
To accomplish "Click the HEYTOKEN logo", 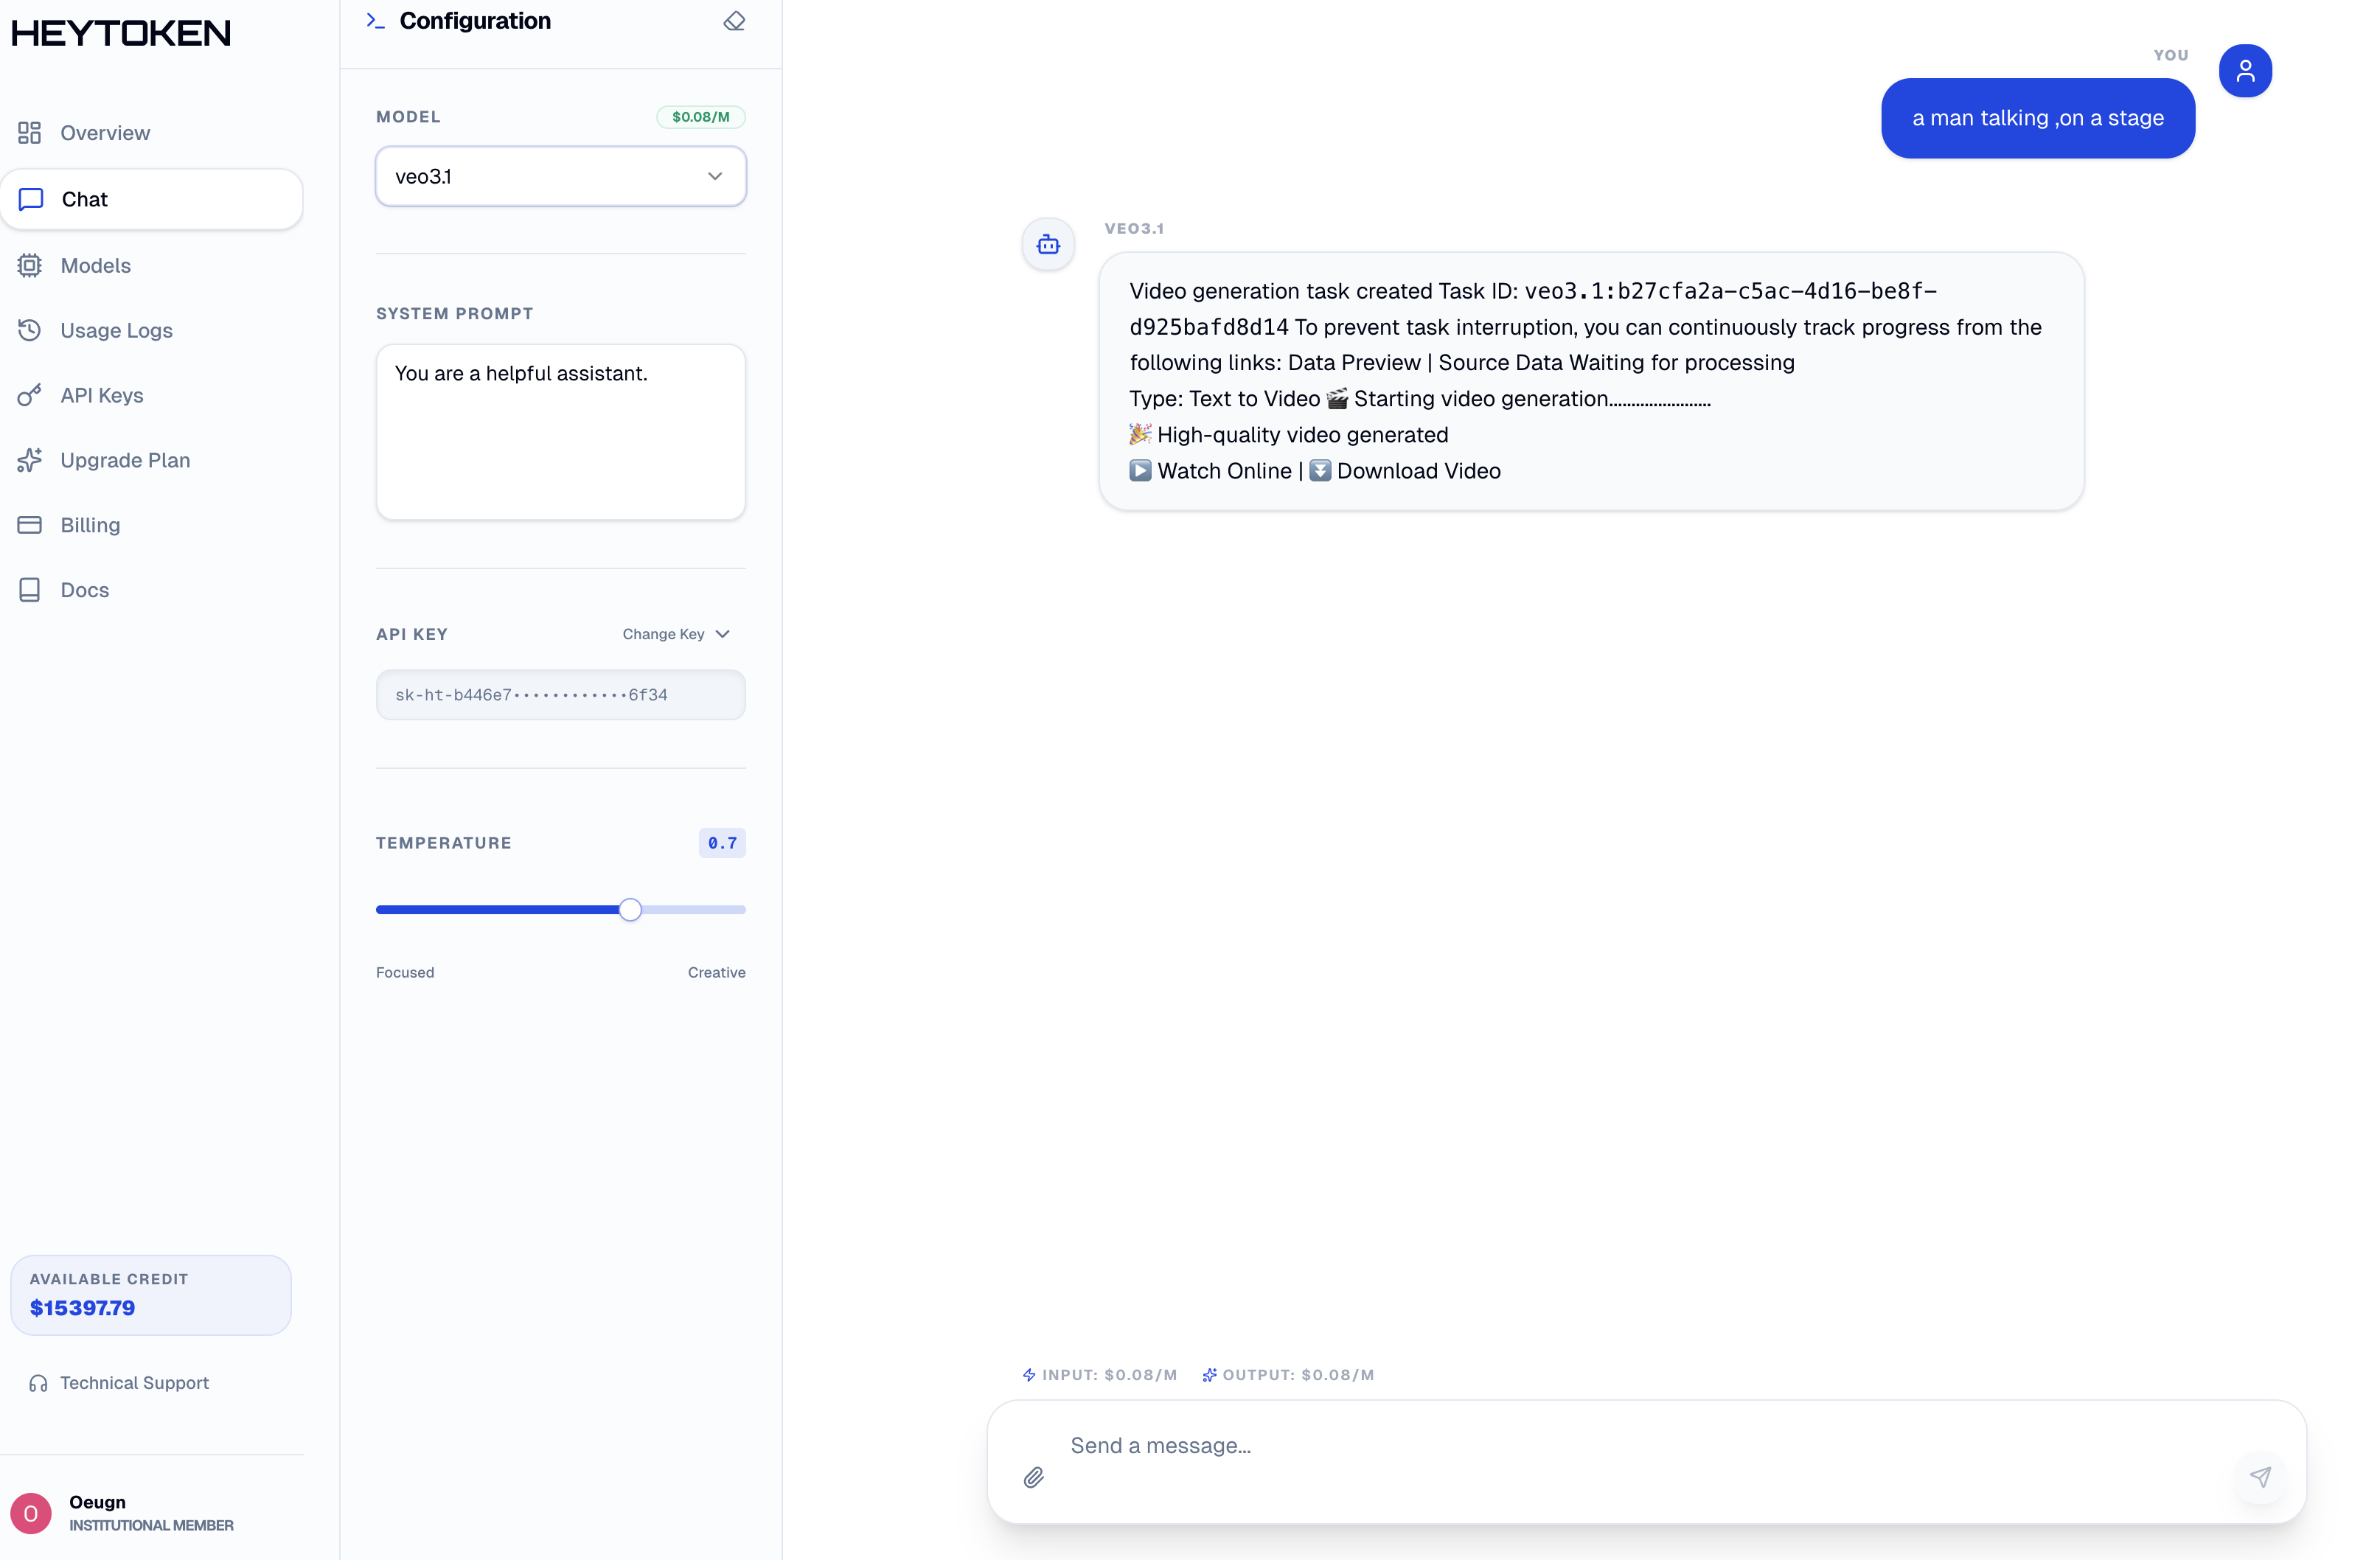I will click(121, 33).
